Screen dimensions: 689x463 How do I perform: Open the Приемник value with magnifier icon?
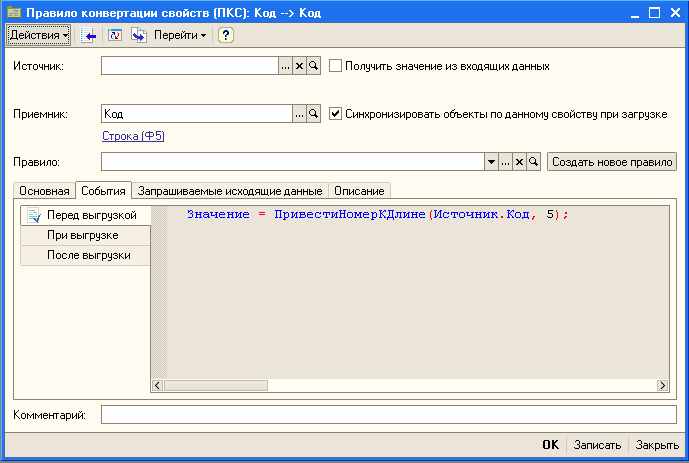[313, 114]
